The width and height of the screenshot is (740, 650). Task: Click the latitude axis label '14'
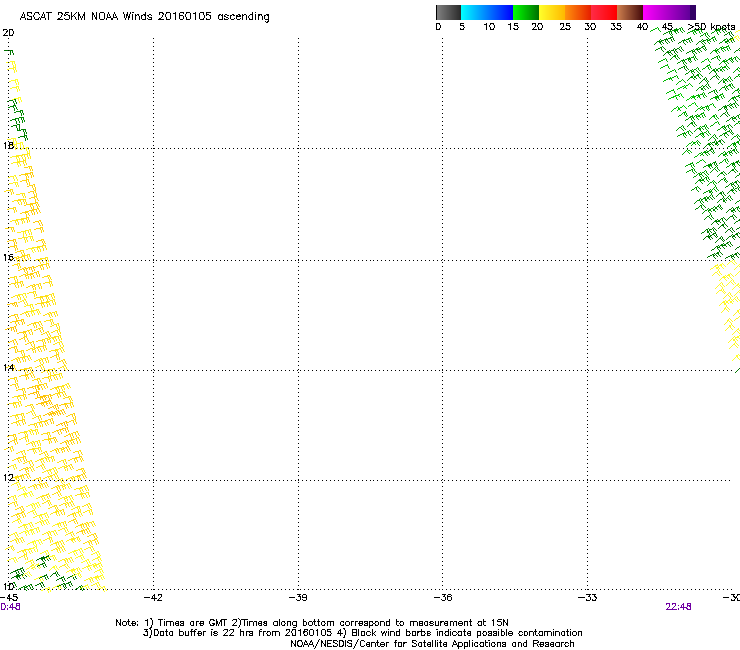tap(8, 367)
